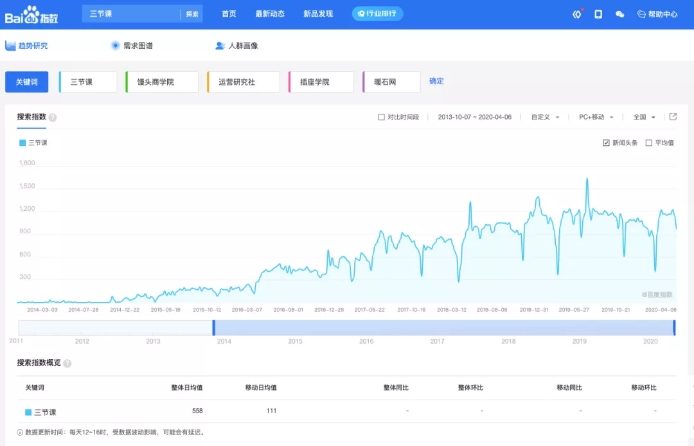Screen dimensions: 694x446
Task: Click the mobile device icon in header
Action: (598, 14)
